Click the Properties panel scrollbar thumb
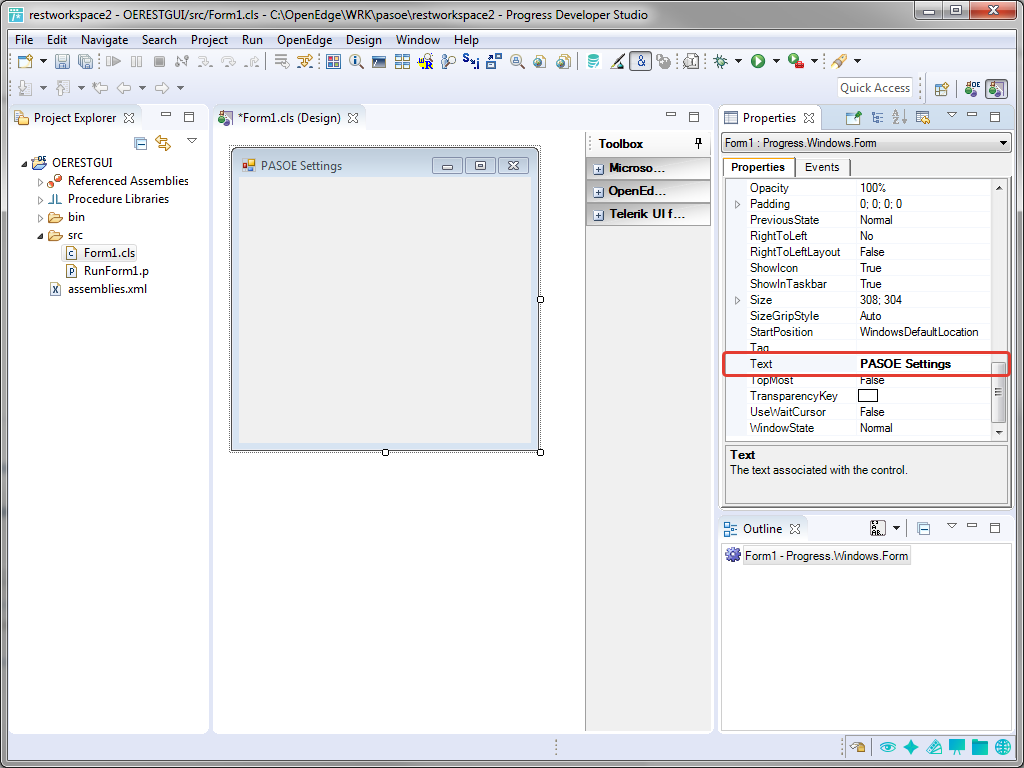Viewport: 1024px width, 768px height. (x=998, y=392)
